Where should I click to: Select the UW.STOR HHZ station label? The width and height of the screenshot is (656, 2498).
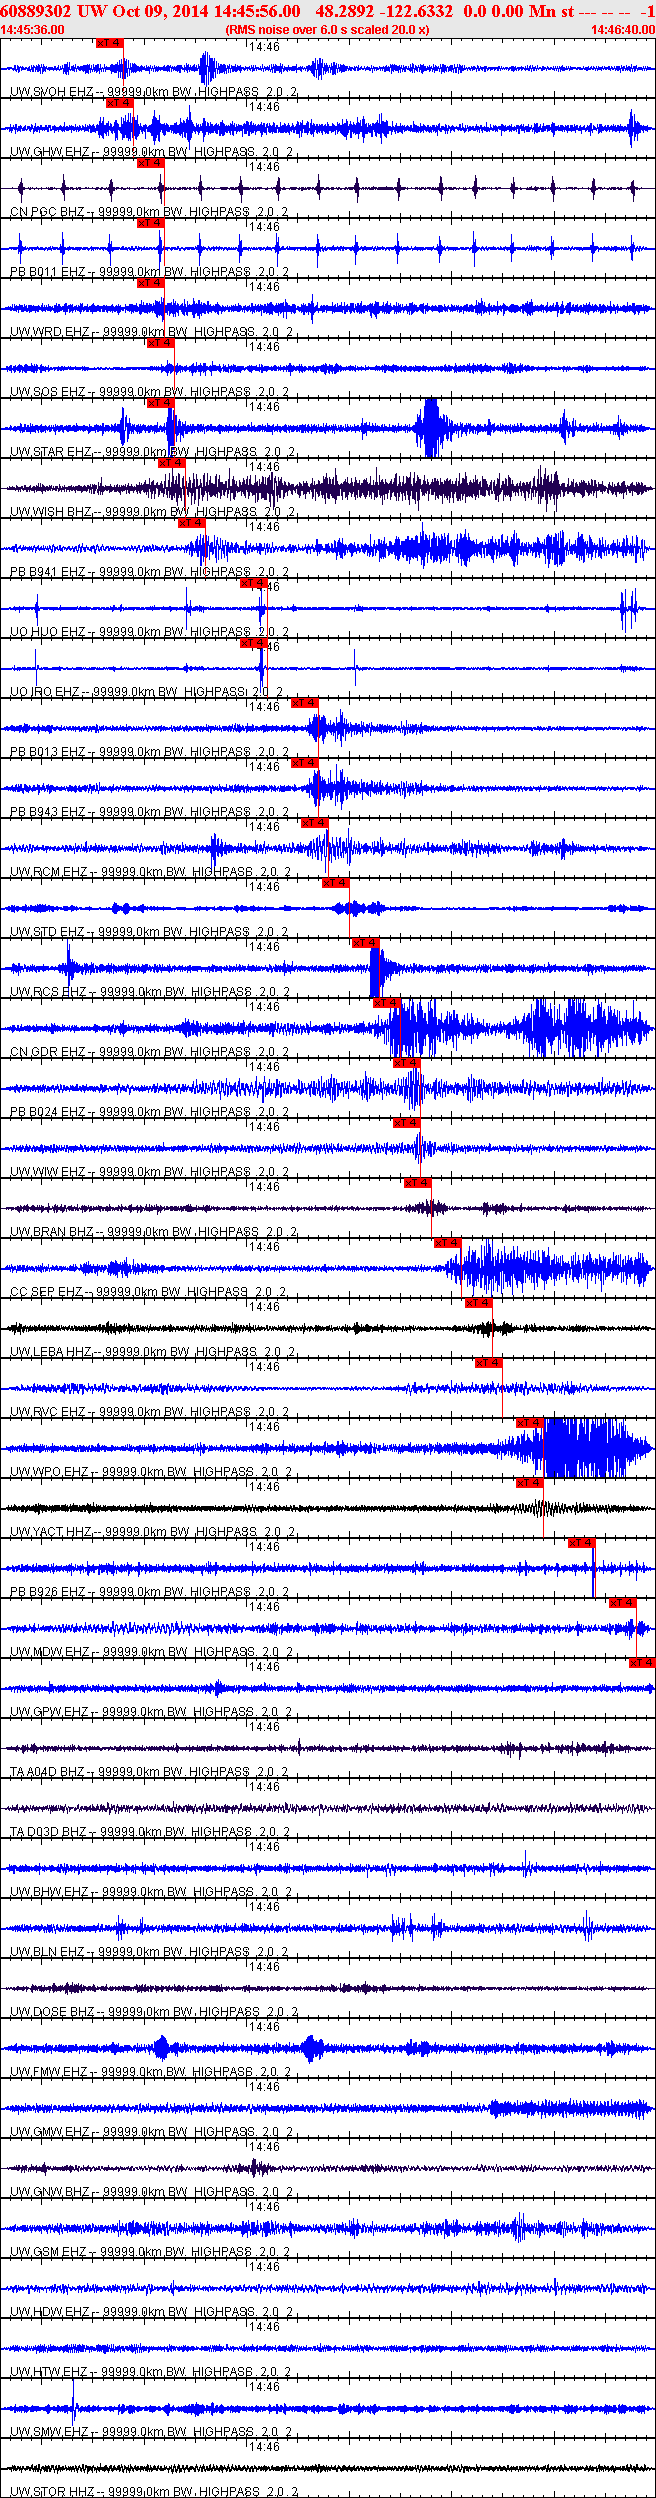52,2491
